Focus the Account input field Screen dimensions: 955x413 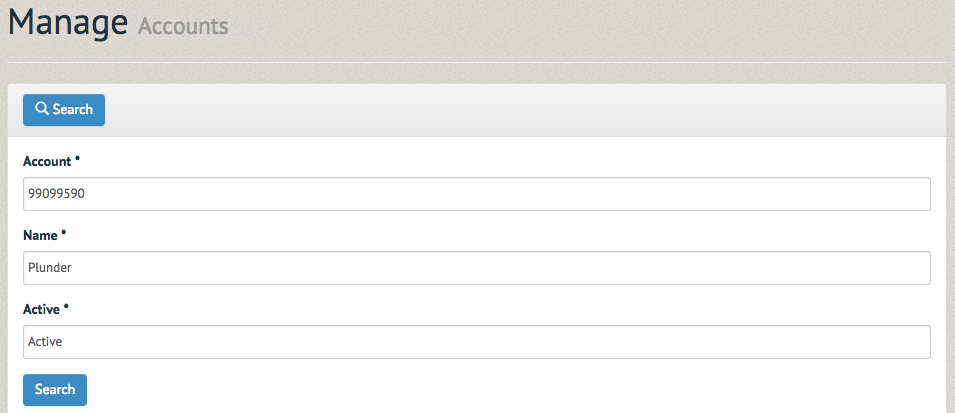coord(477,194)
